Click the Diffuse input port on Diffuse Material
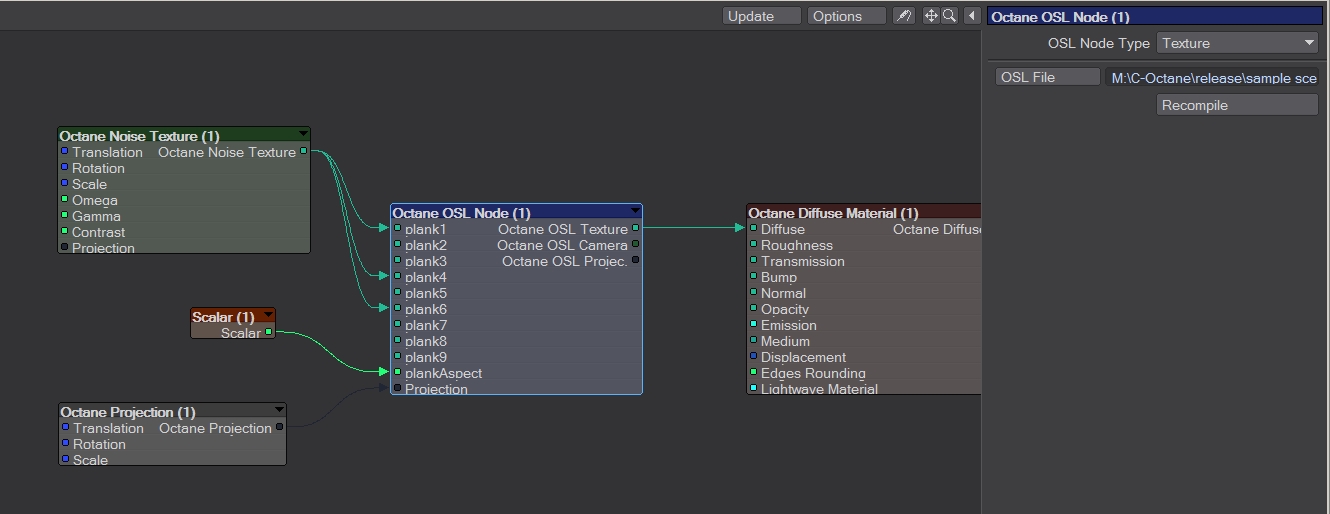The width and height of the screenshot is (1330, 514). [x=753, y=229]
